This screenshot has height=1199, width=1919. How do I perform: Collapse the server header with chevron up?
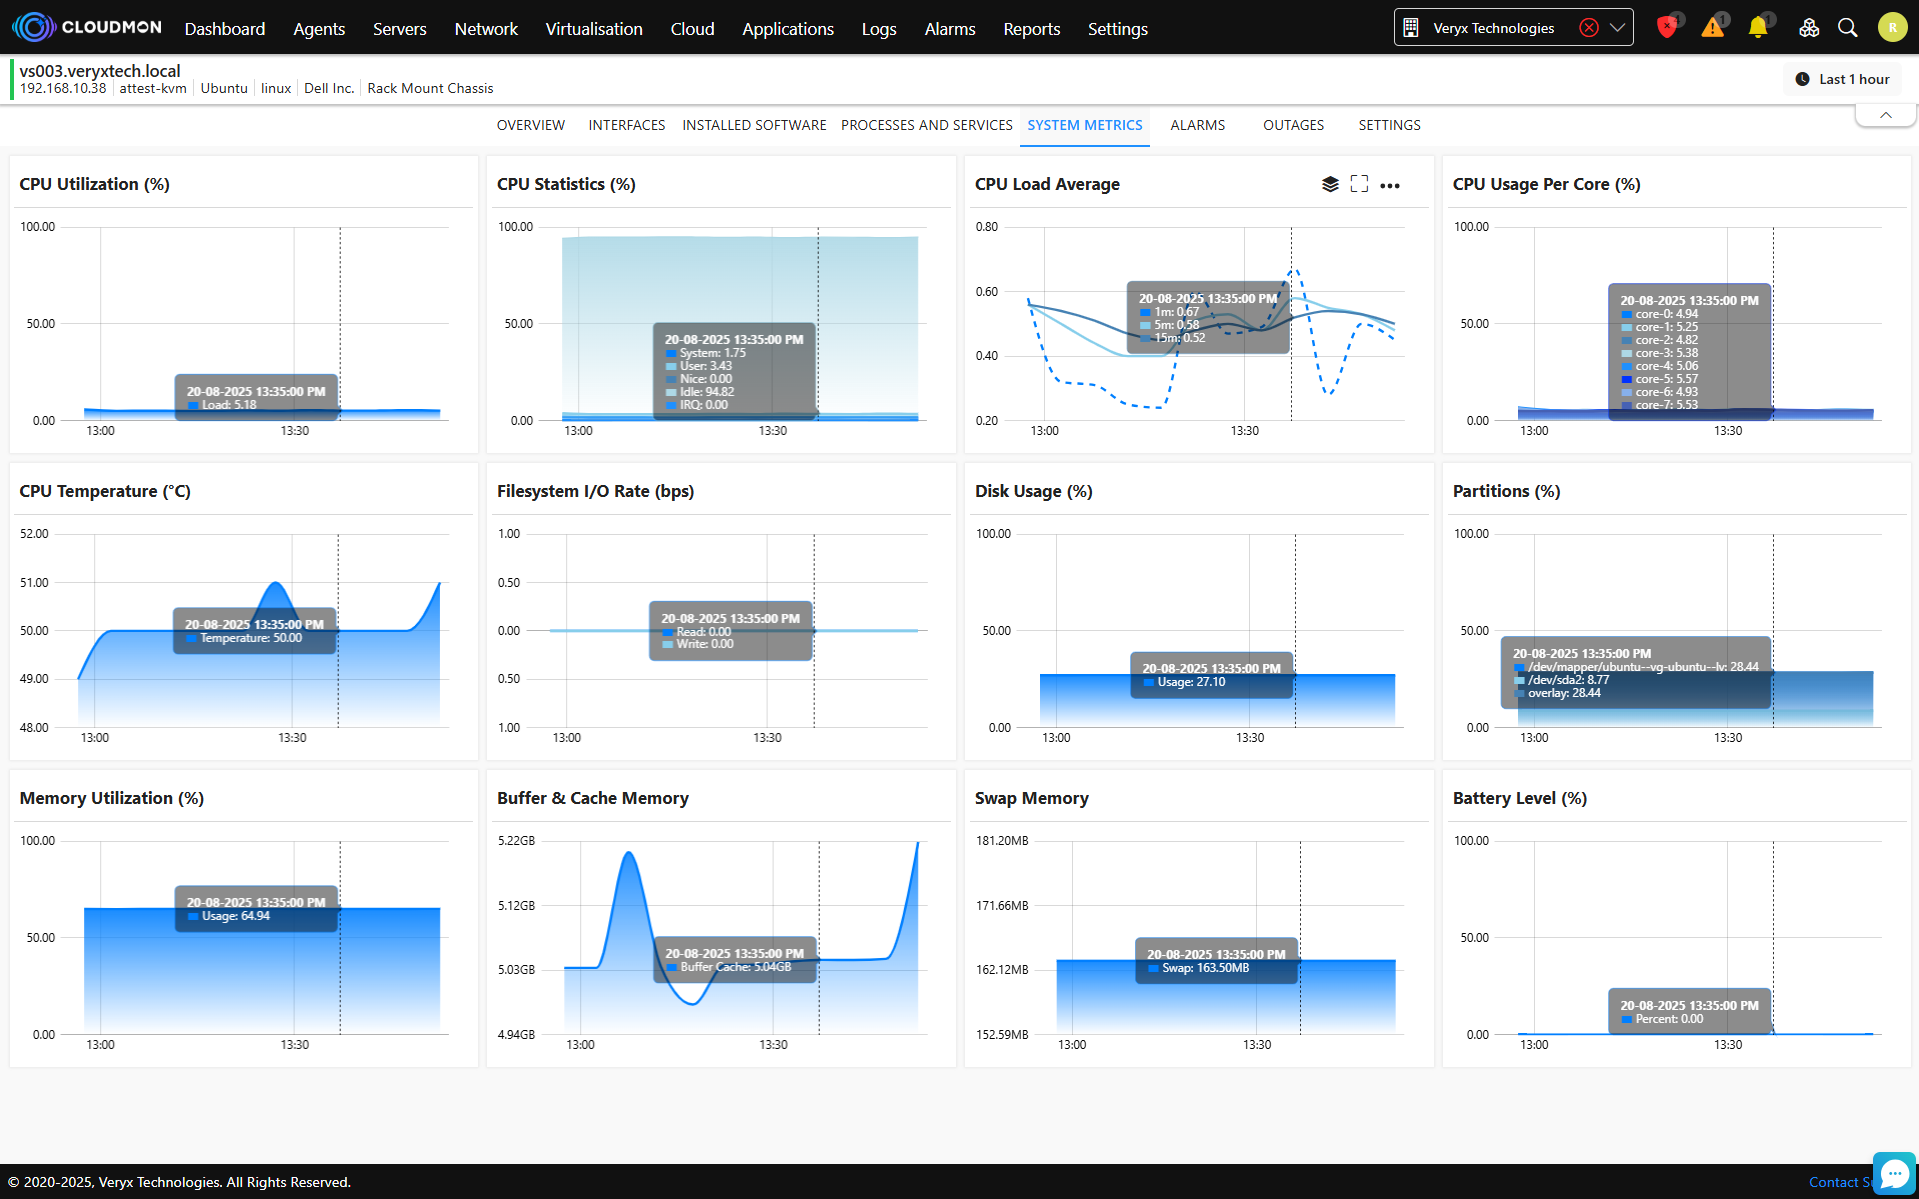pyautogui.click(x=1885, y=115)
